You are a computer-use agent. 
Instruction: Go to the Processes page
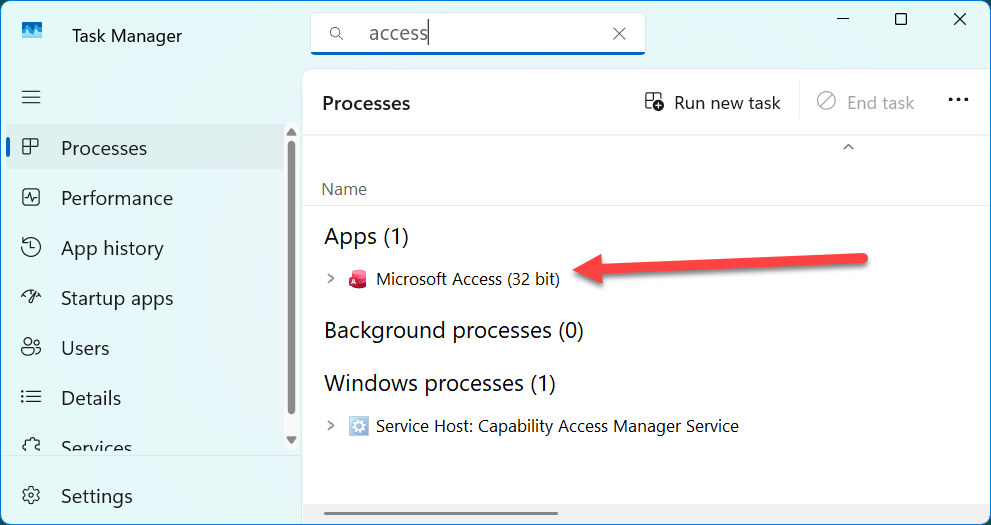pos(145,147)
